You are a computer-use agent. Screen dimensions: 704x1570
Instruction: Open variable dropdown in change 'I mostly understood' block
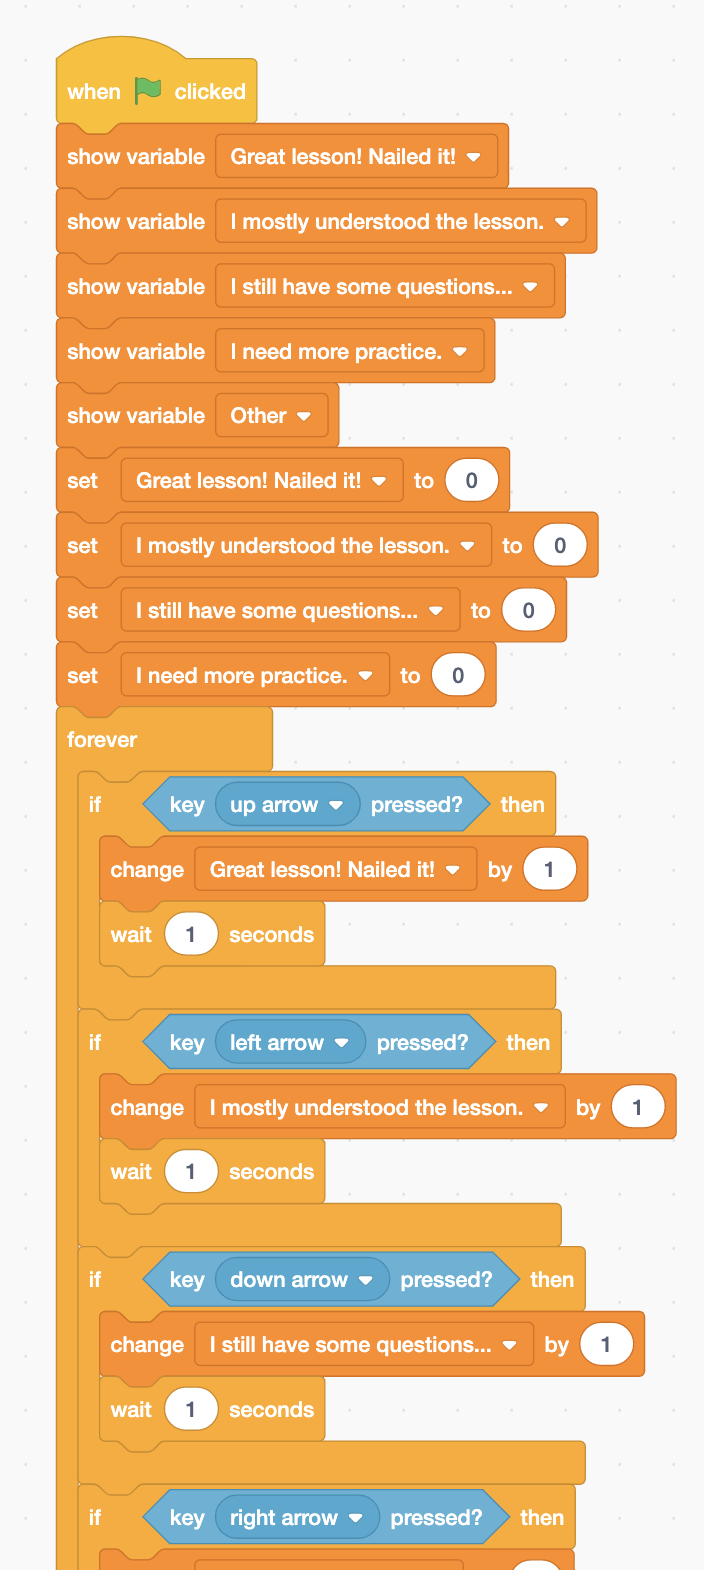pos(541,1108)
